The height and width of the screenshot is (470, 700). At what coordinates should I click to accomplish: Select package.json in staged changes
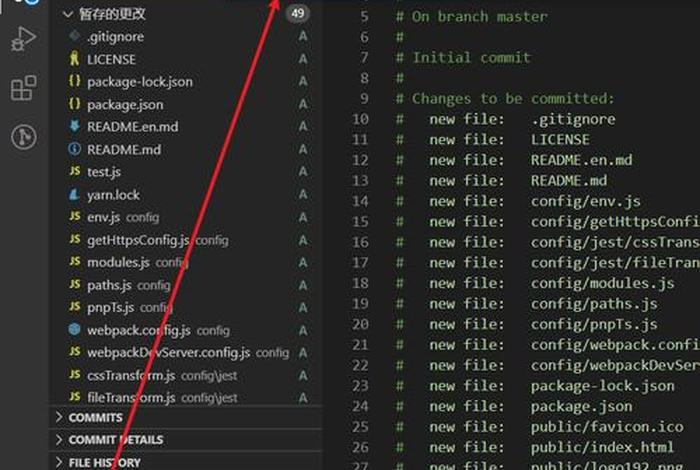tap(185, 104)
